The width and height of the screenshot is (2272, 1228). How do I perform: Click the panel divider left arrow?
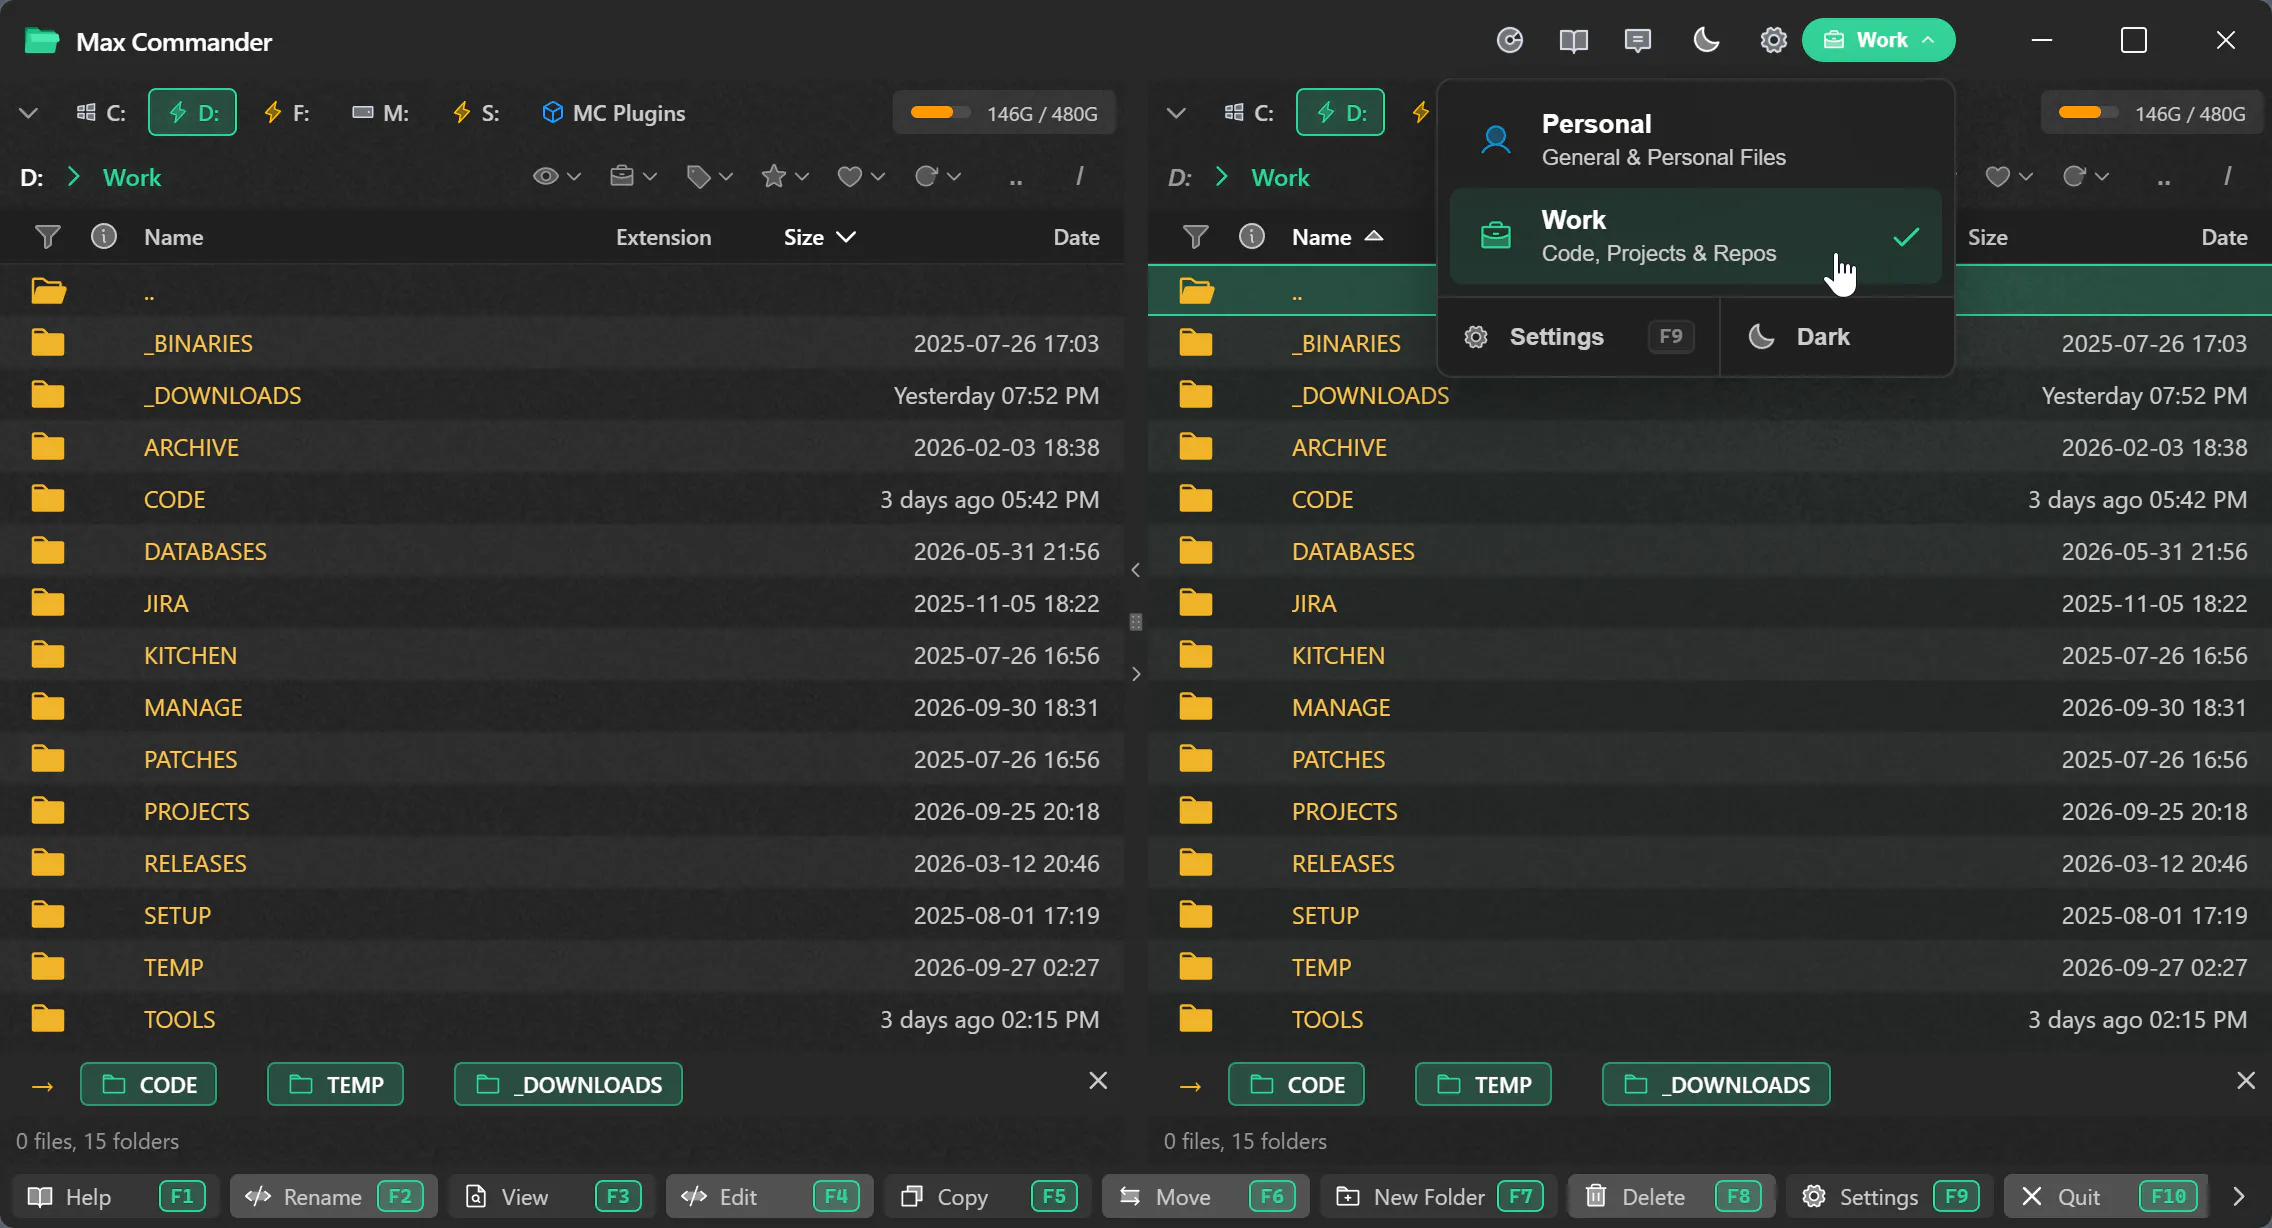click(1136, 570)
